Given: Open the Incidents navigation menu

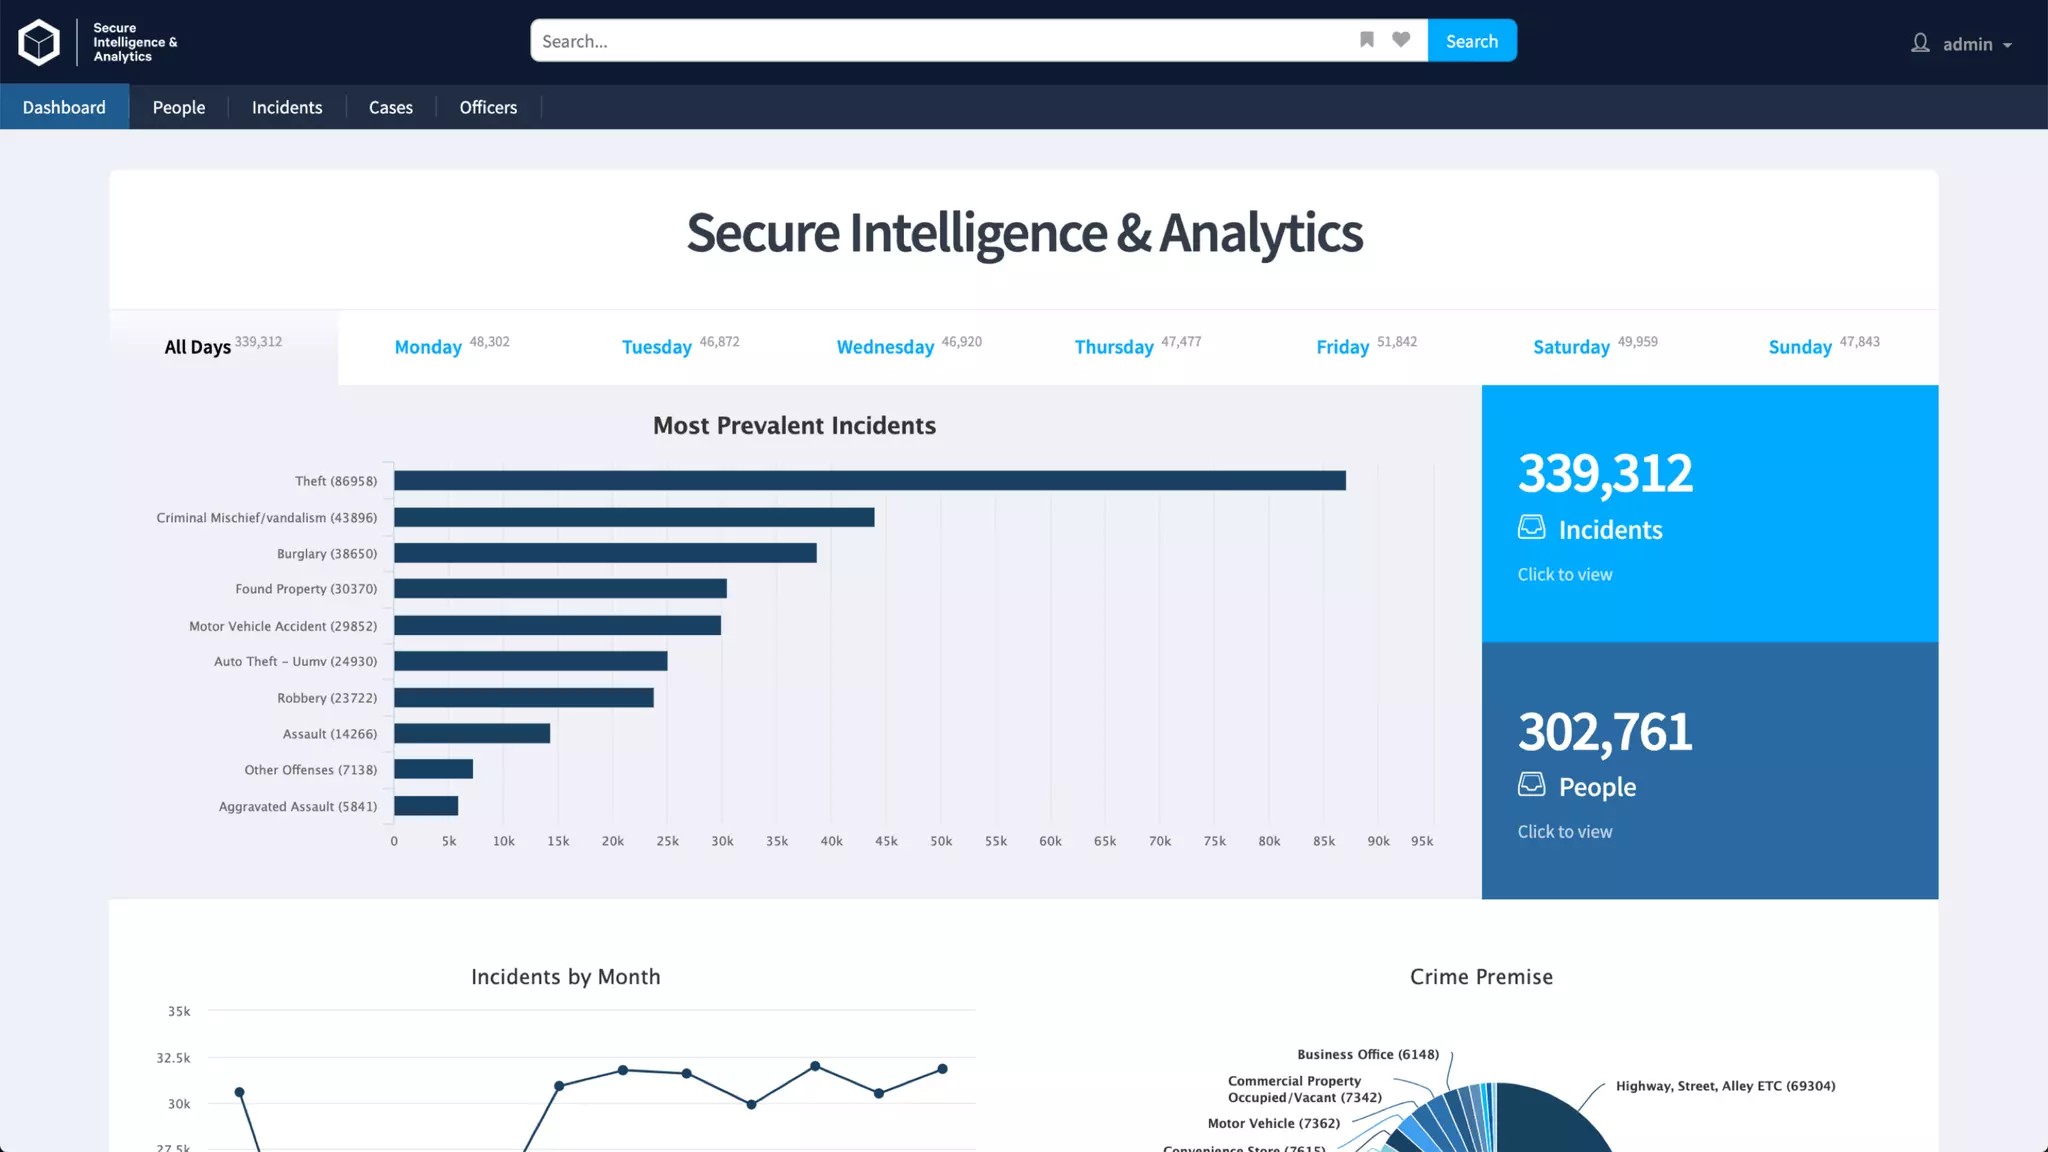Looking at the screenshot, I should click(x=287, y=107).
